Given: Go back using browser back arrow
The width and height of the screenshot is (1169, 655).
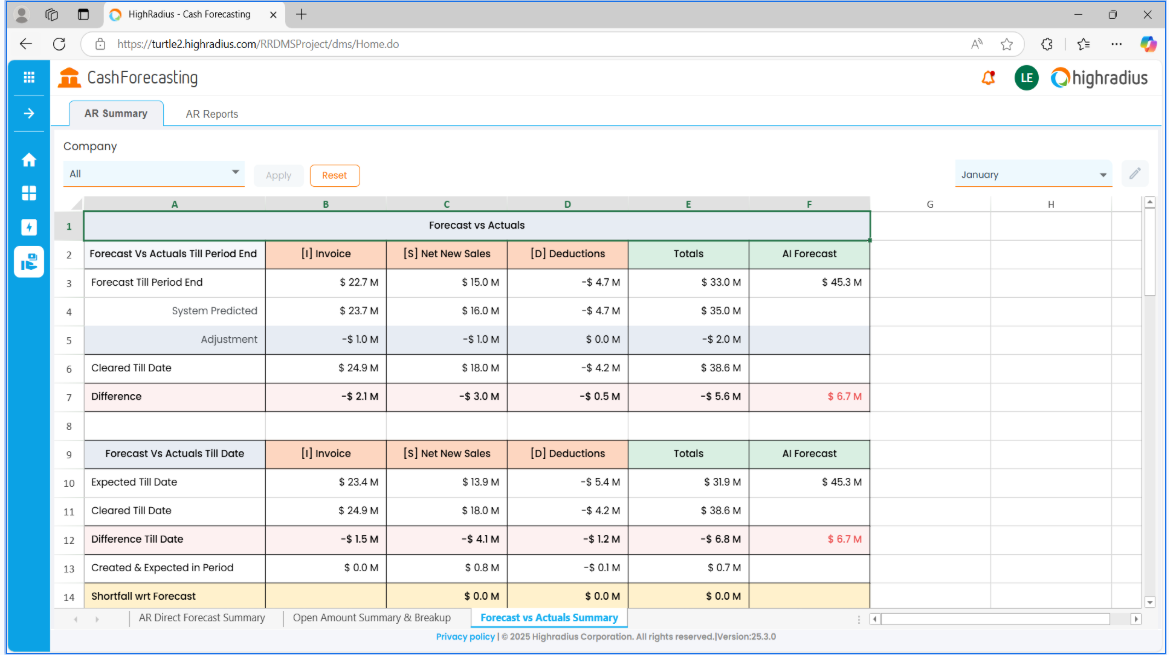Looking at the screenshot, I should [26, 44].
